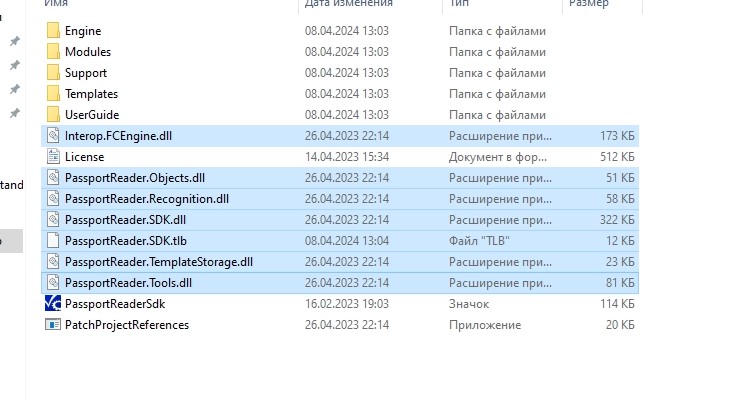Click the 81 КБ size cell
Viewport: 749px width, 400px height.
click(x=620, y=283)
